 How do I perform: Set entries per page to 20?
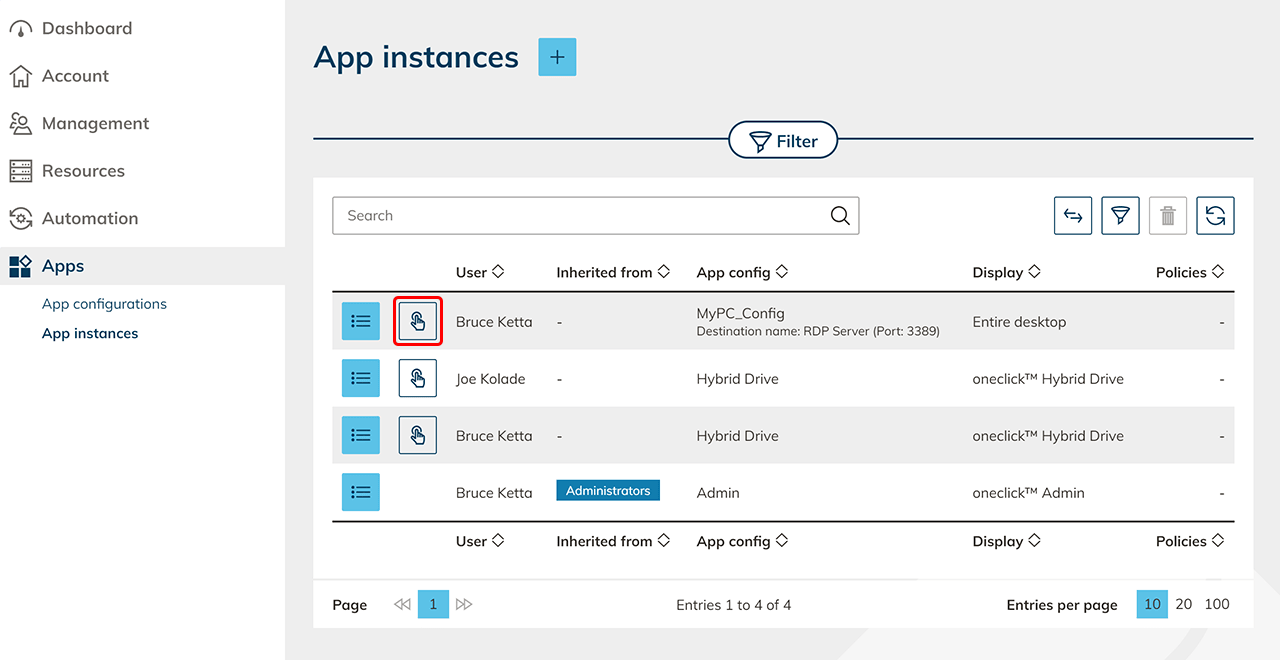[1184, 604]
